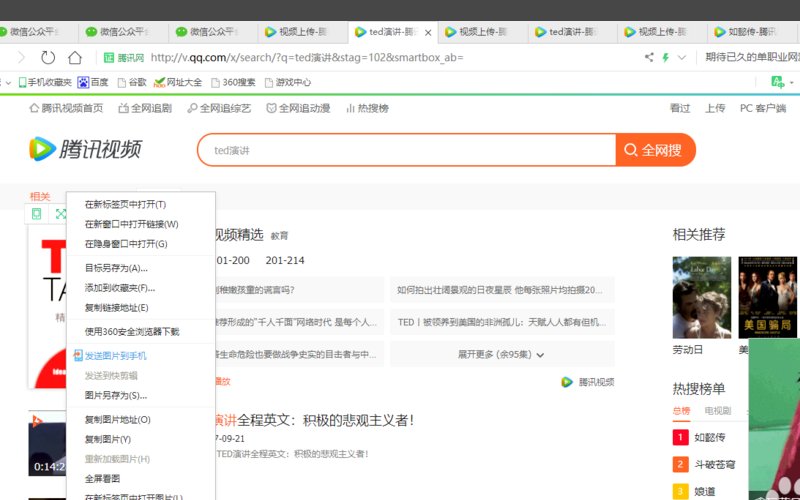Switch to the first 微信公众平台 tab
The image size is (800, 500).
coord(34,32)
